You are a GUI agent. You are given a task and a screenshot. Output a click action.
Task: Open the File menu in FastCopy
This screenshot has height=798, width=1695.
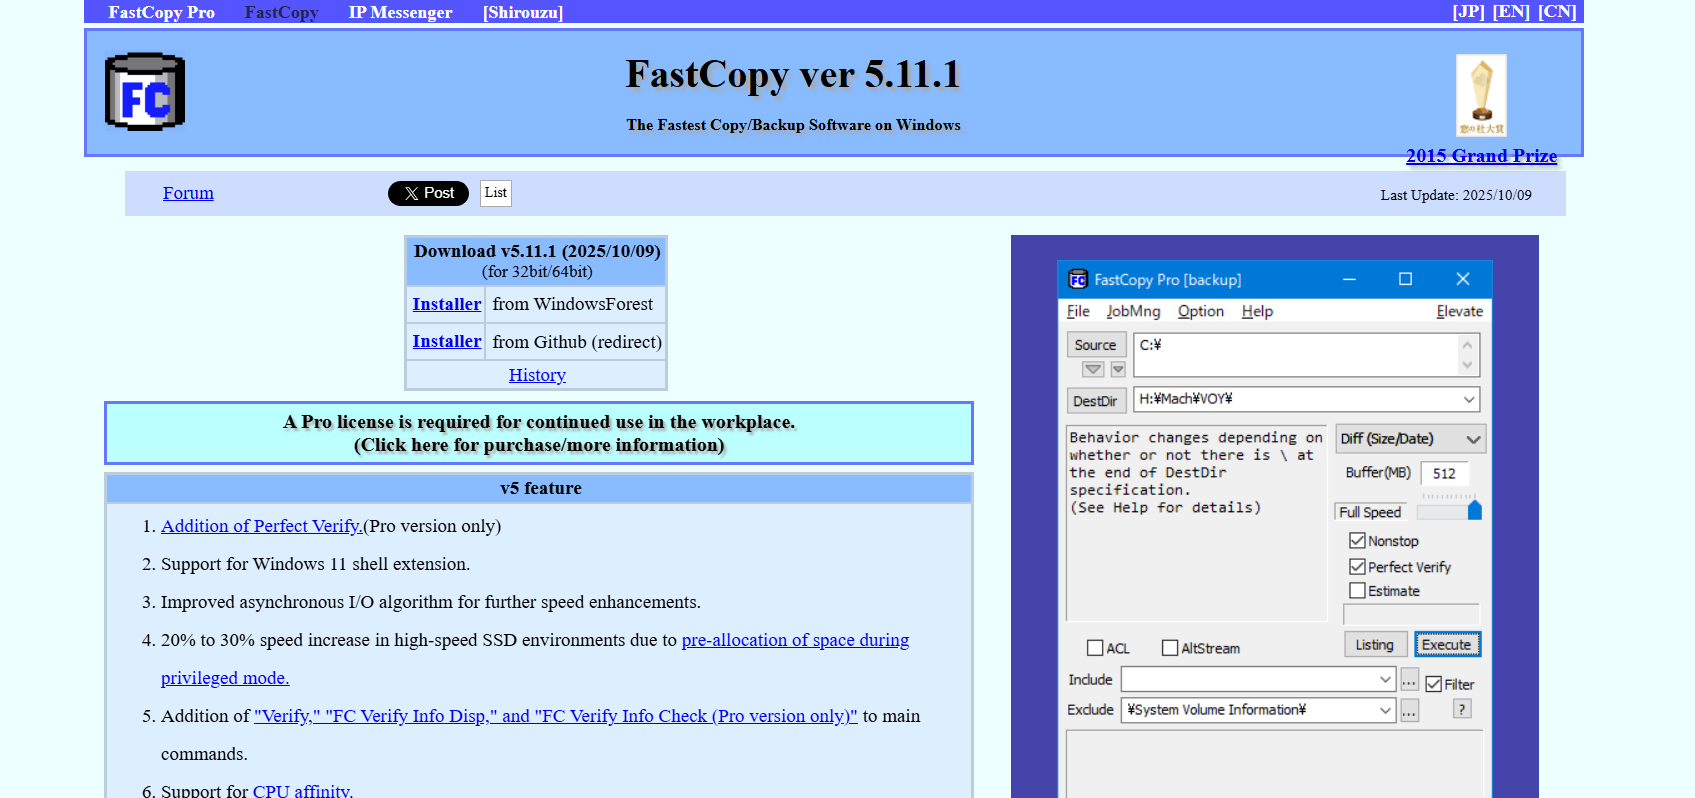point(1078,311)
